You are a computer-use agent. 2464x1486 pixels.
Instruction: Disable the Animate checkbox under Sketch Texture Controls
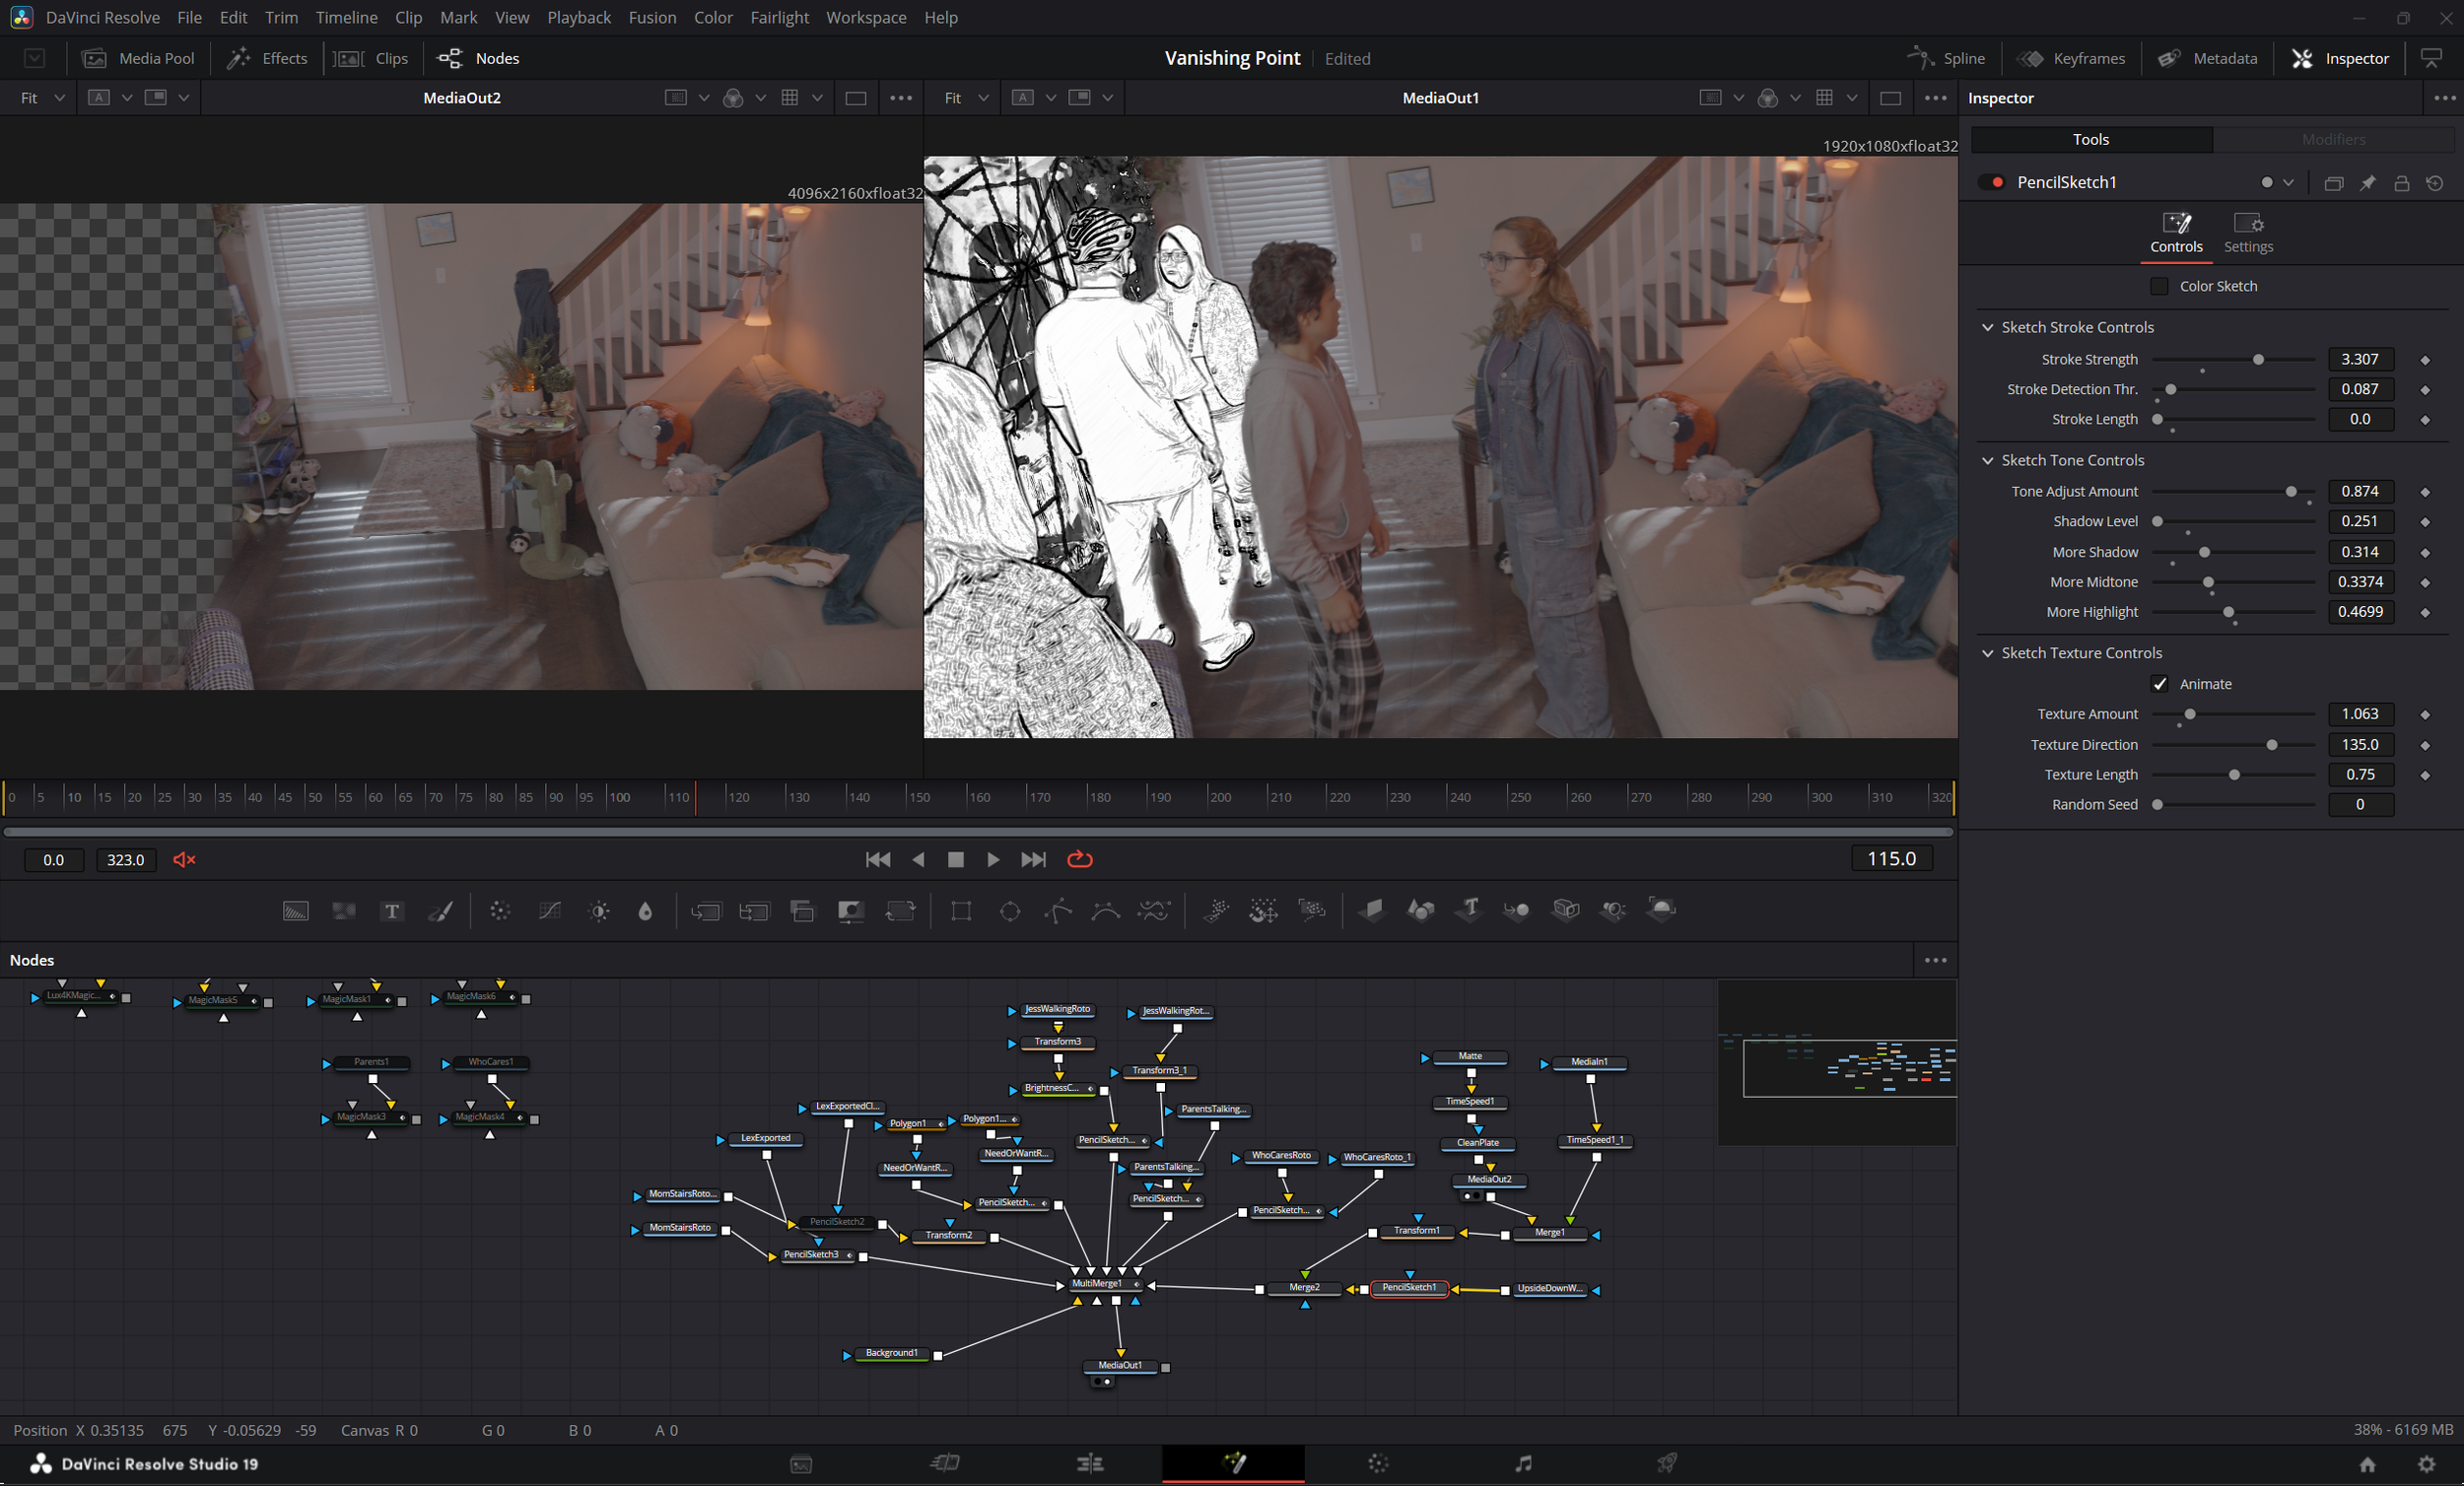click(x=2160, y=684)
